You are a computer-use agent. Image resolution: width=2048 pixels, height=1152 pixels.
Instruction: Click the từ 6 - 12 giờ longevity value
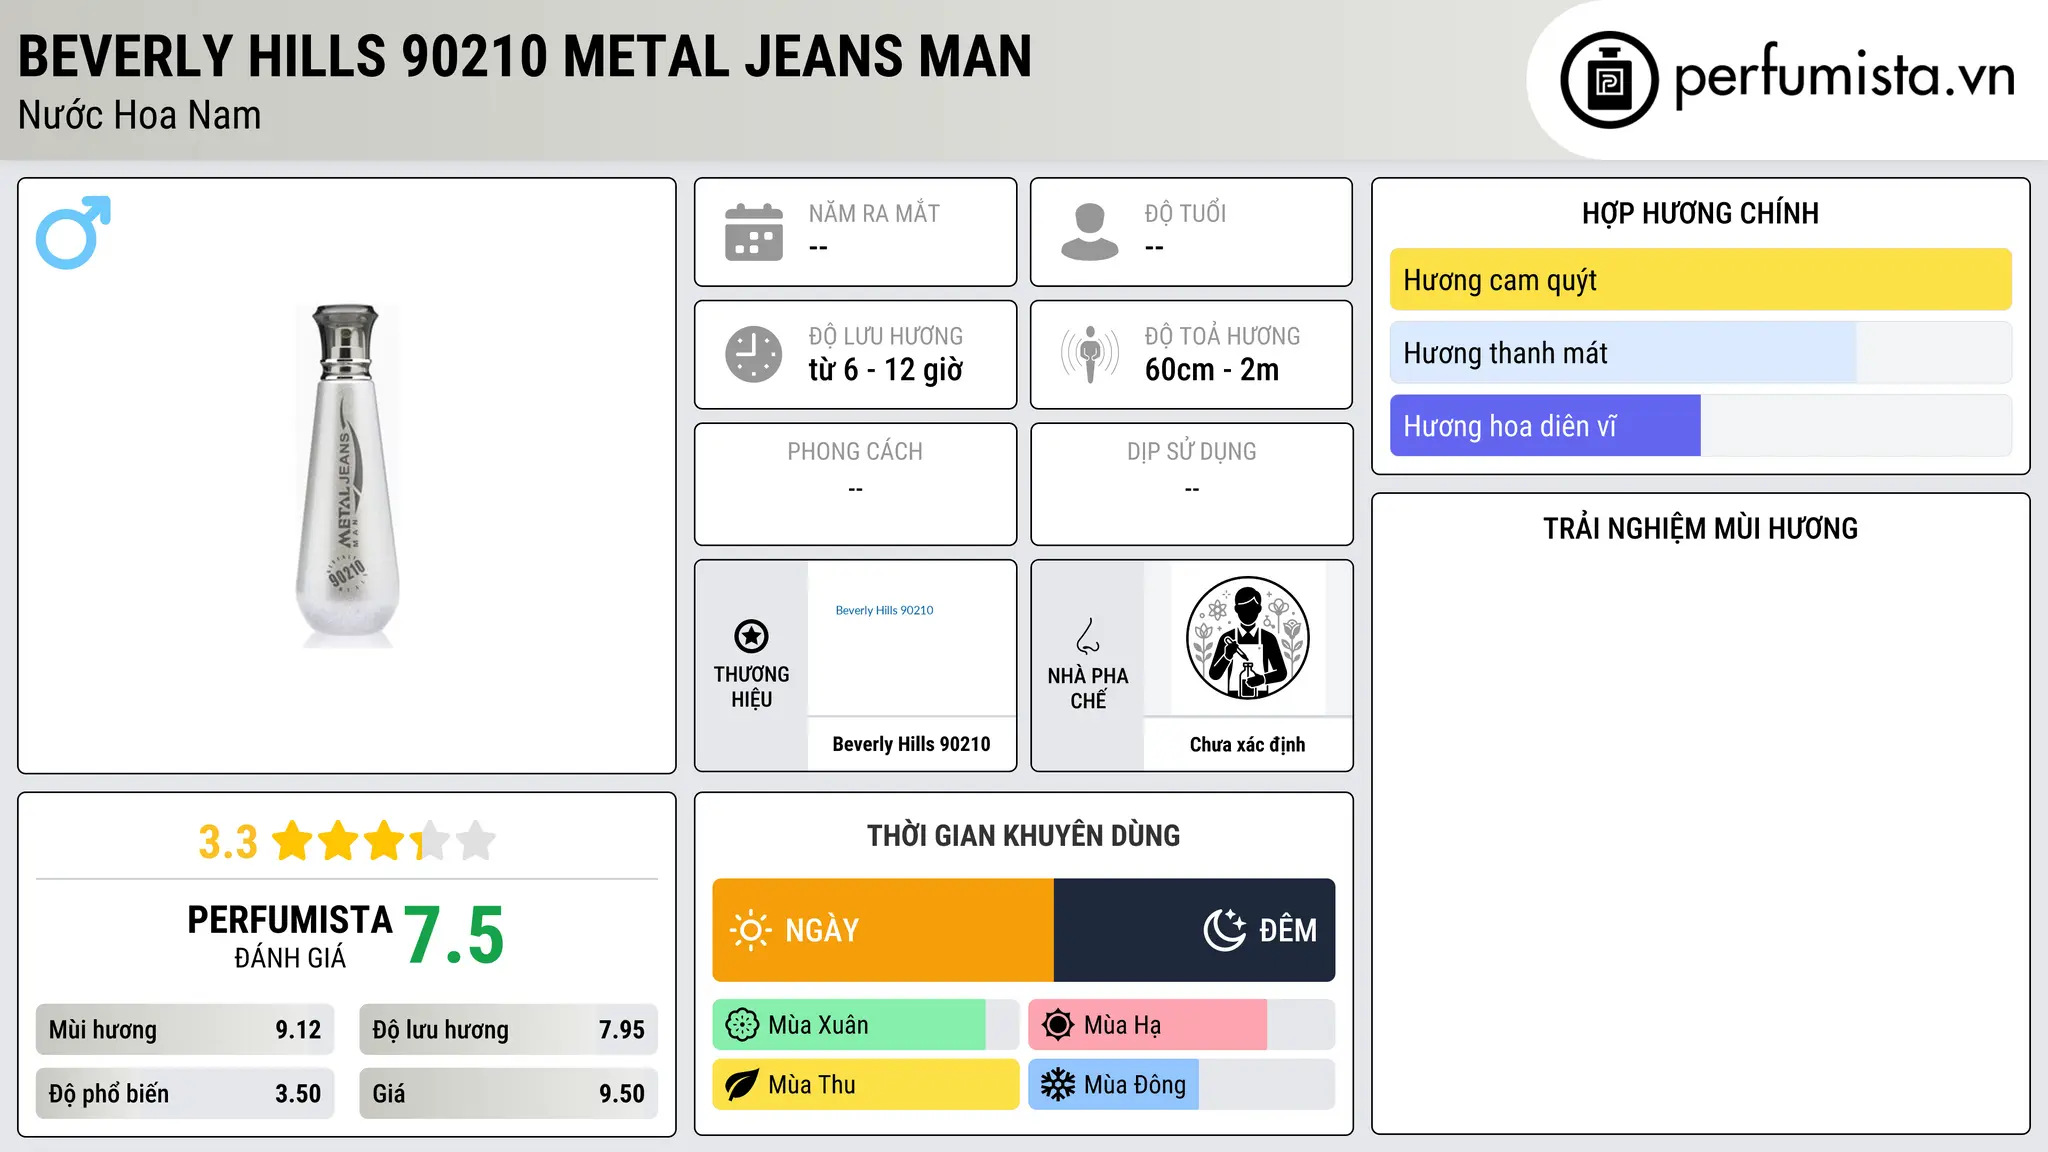(x=886, y=370)
